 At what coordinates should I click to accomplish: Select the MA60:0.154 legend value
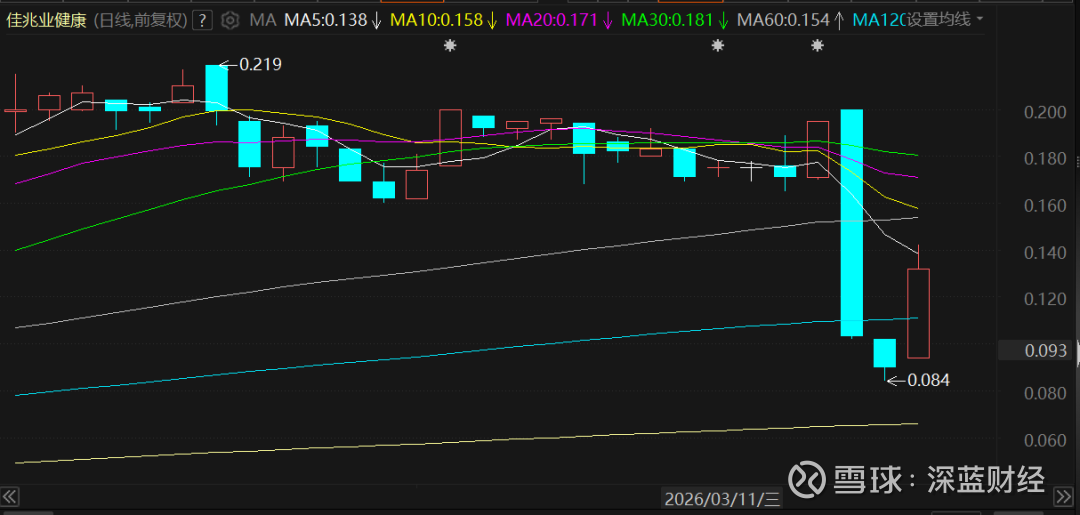[791, 19]
